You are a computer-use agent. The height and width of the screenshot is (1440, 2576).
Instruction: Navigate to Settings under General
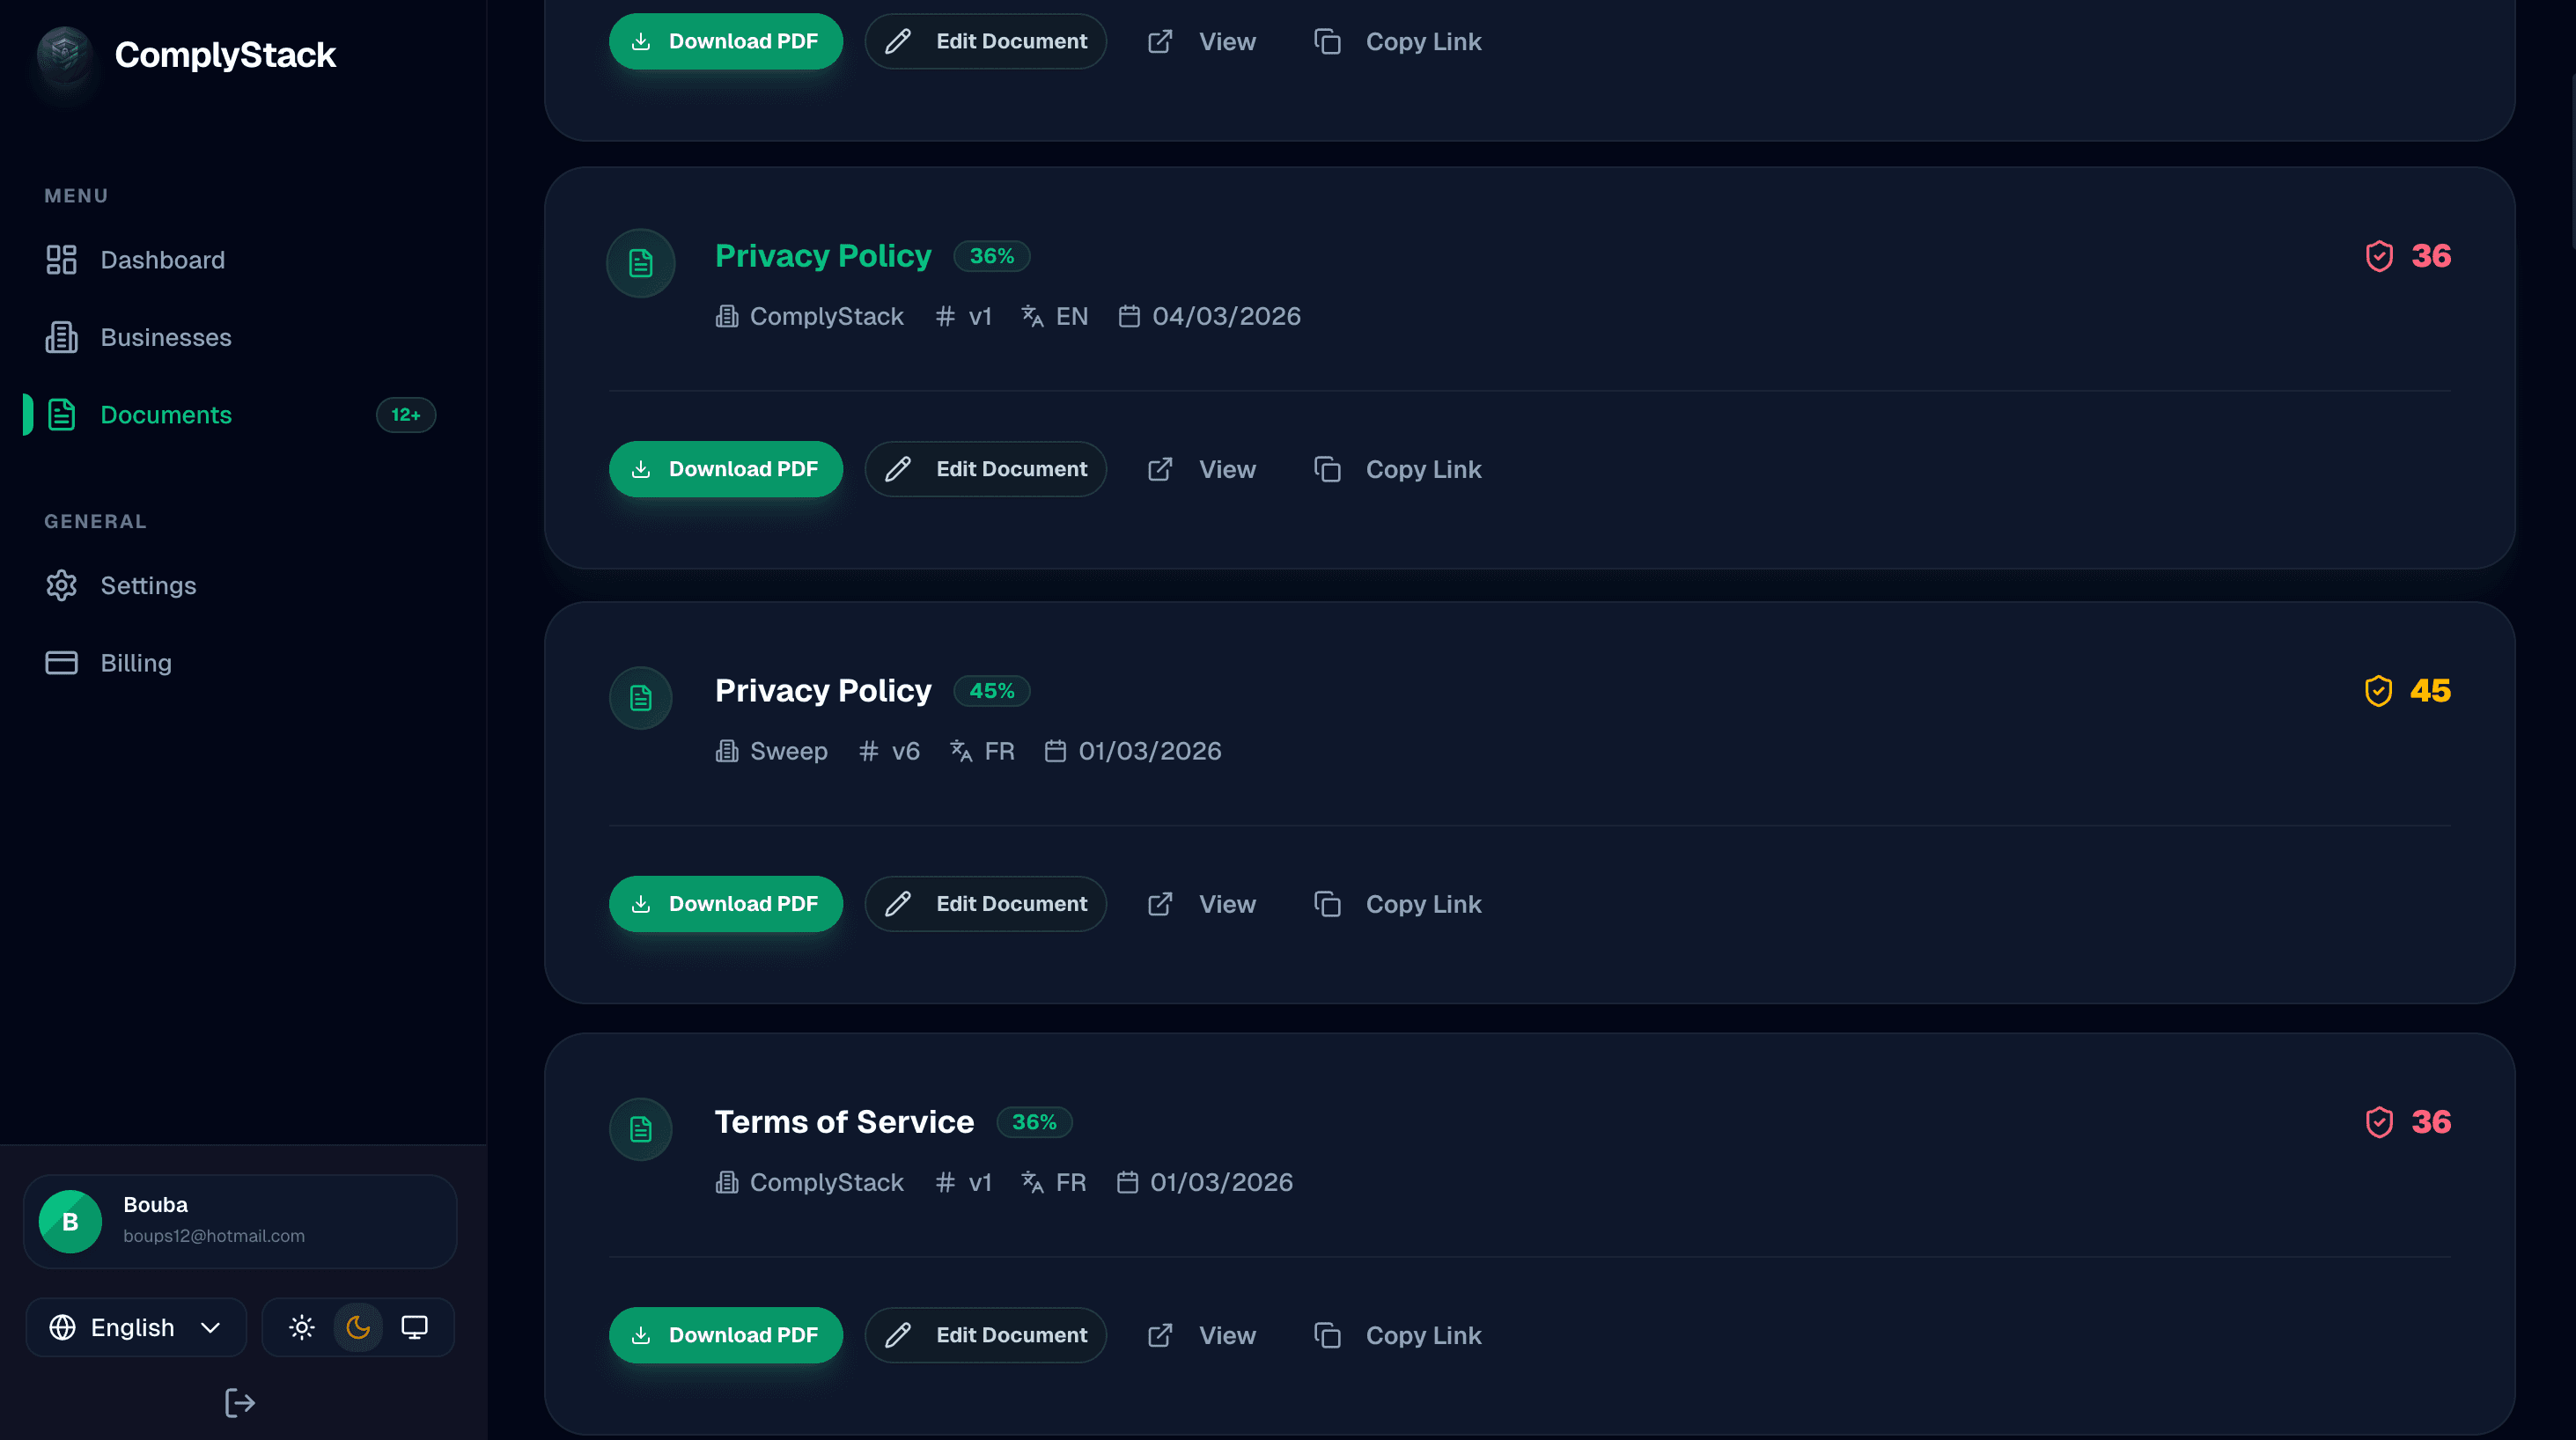(x=148, y=585)
